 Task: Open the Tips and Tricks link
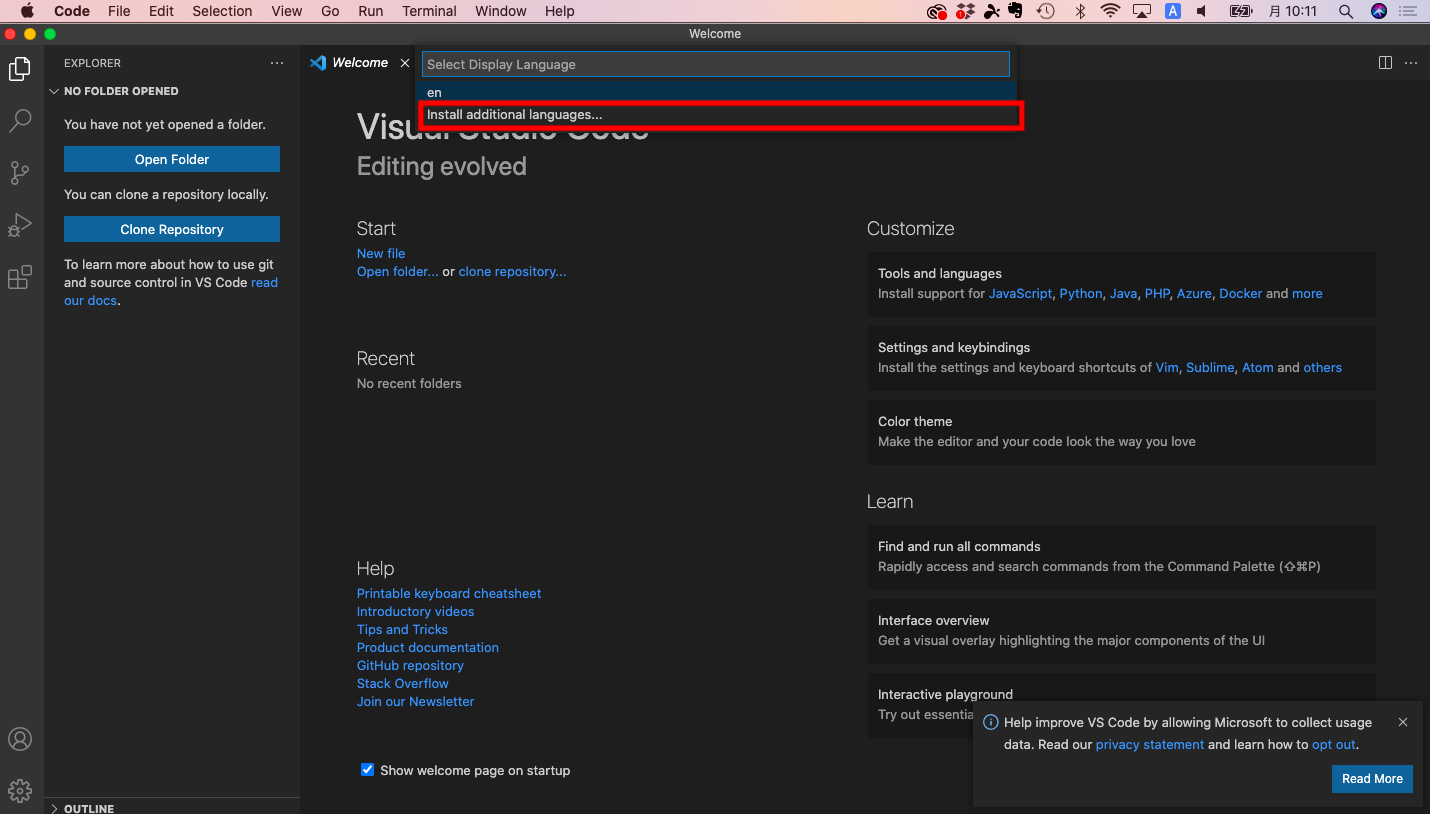click(402, 629)
